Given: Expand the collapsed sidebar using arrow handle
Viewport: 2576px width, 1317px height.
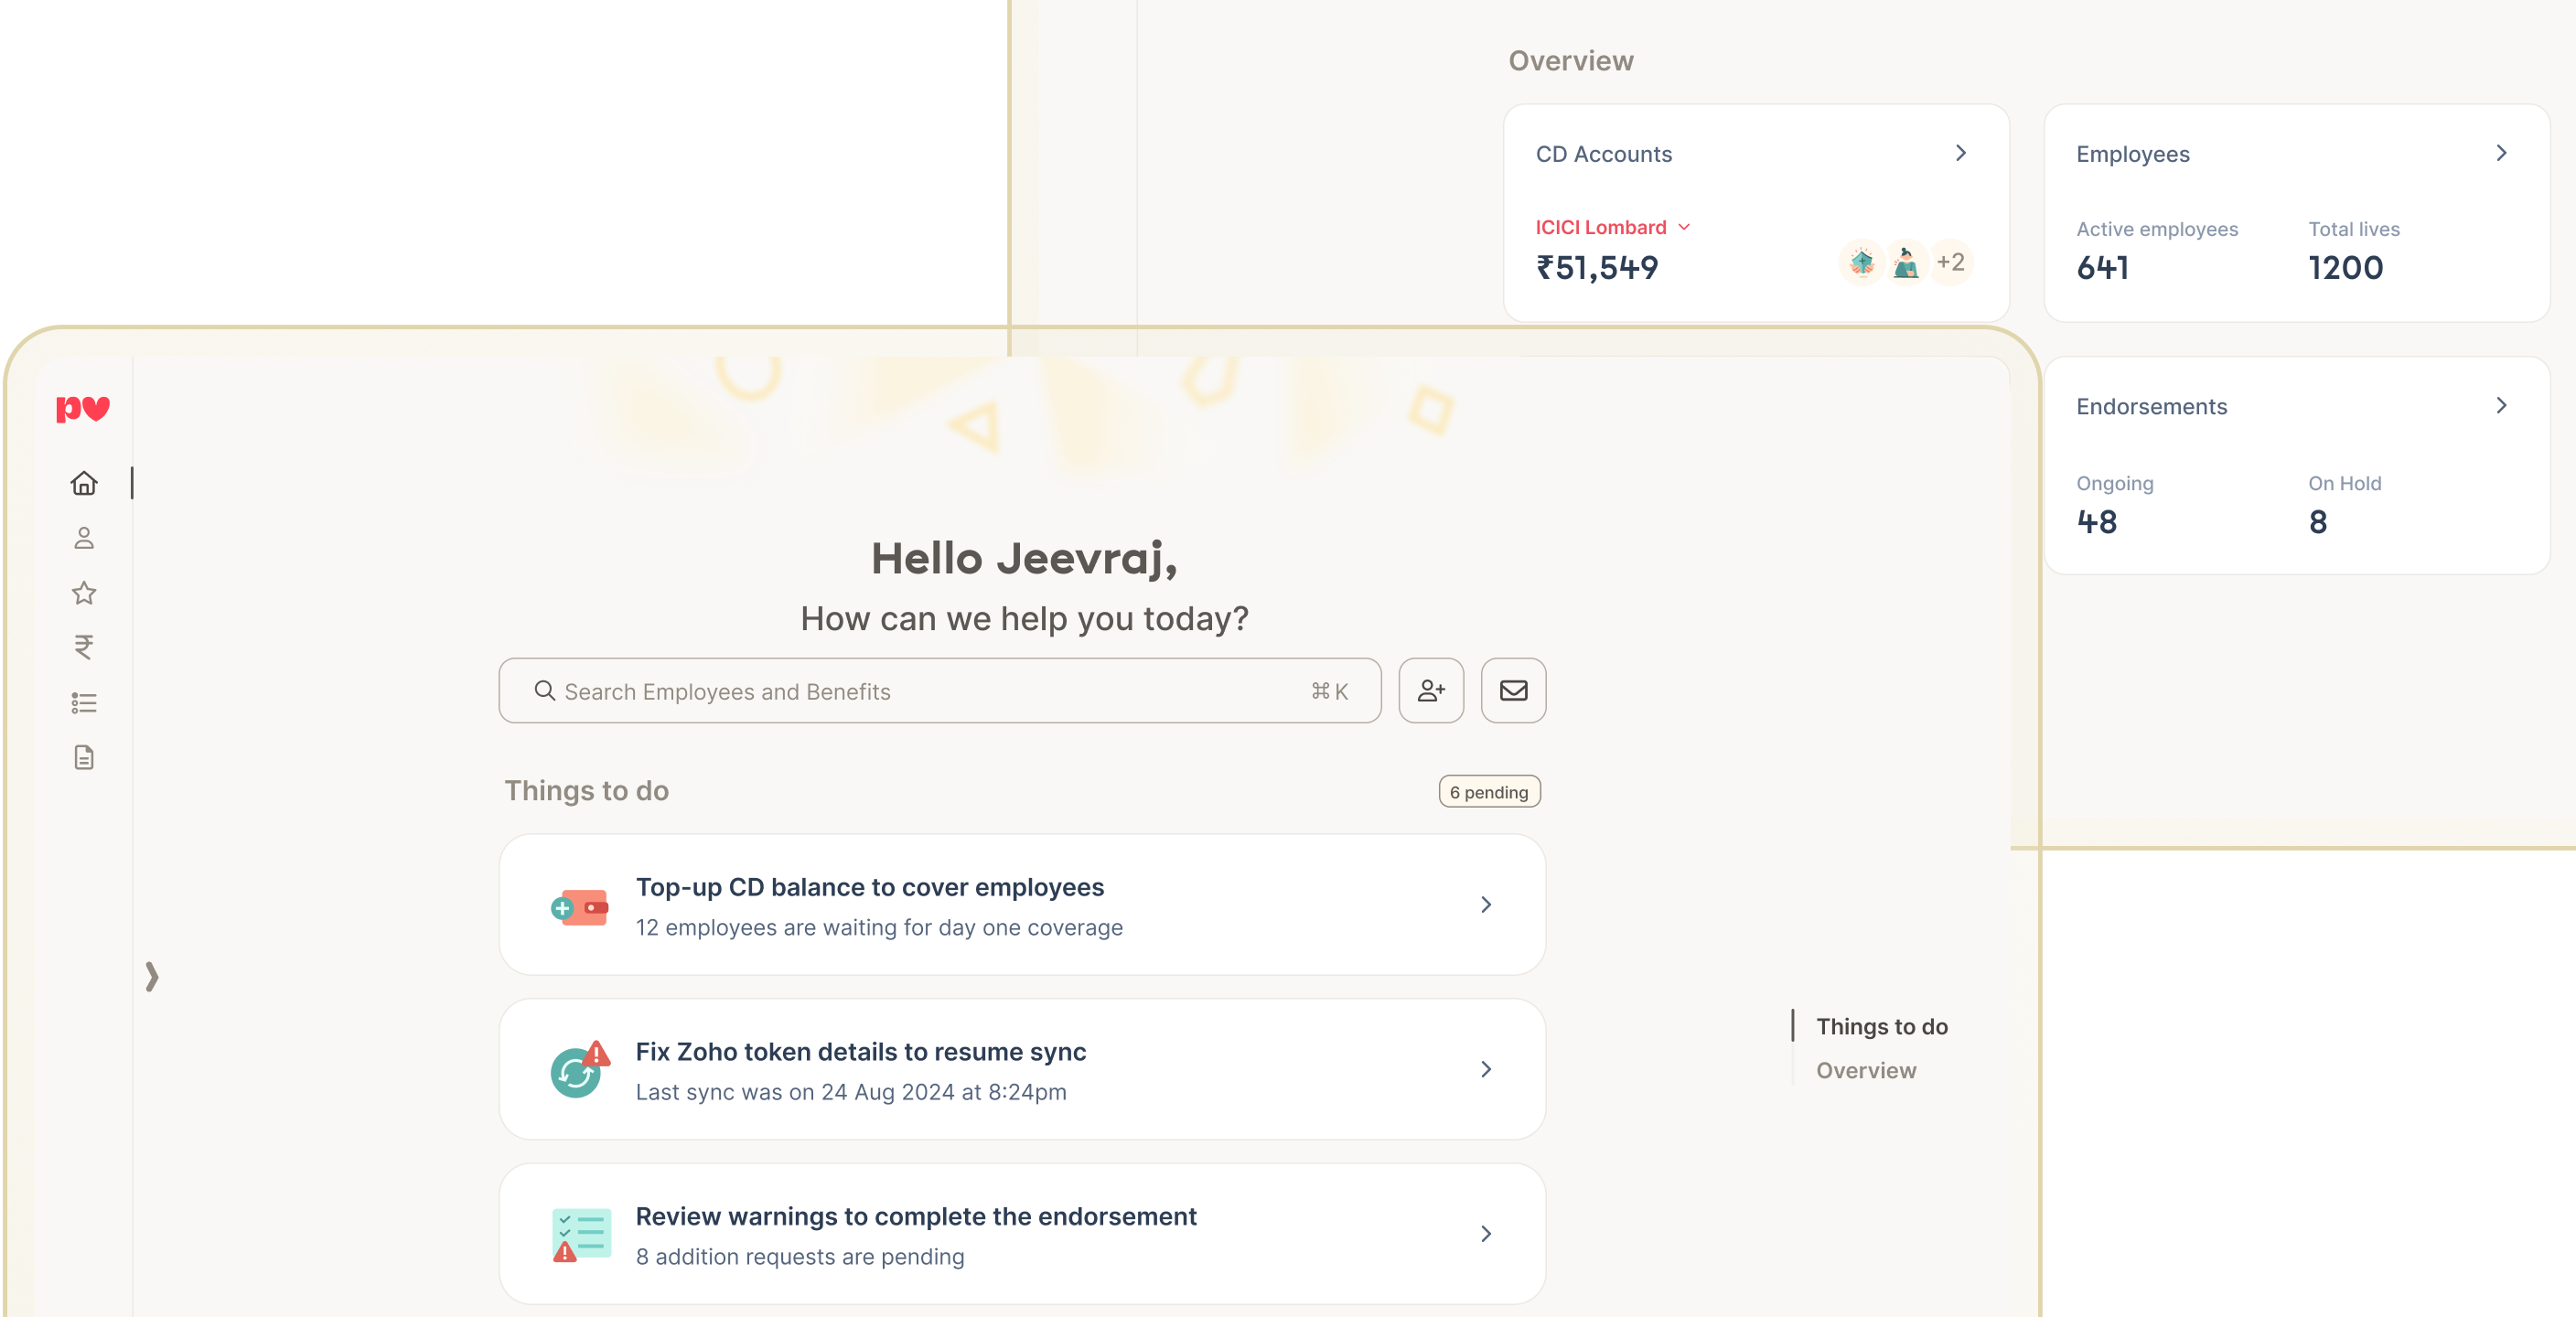Looking at the screenshot, I should tap(152, 977).
